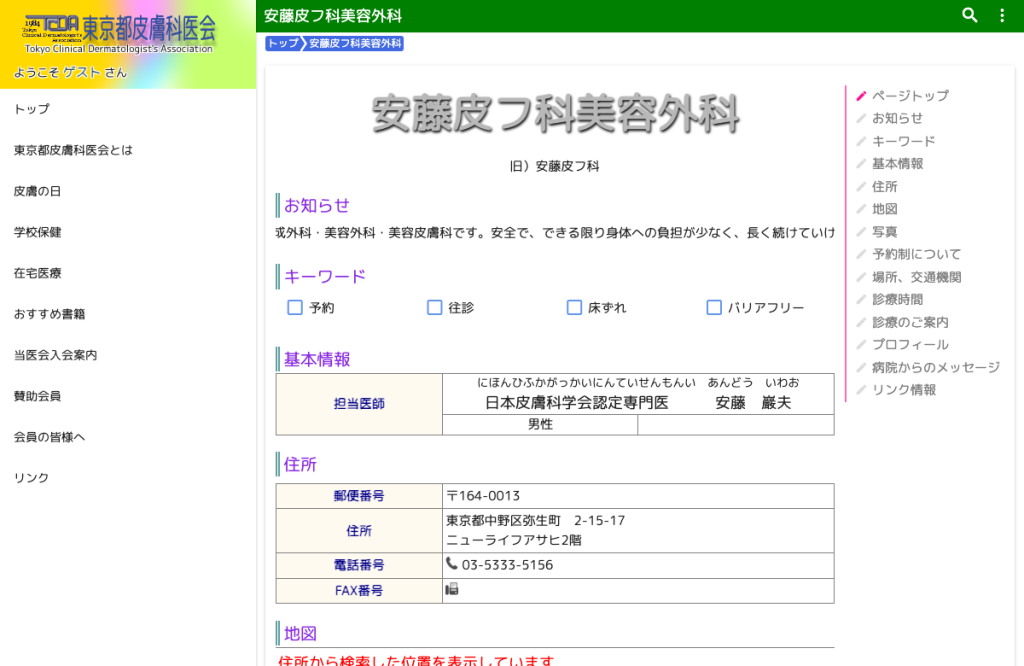Jump to 住所 section via outline link
Image resolution: width=1024 pixels, height=666 pixels.
[885, 187]
